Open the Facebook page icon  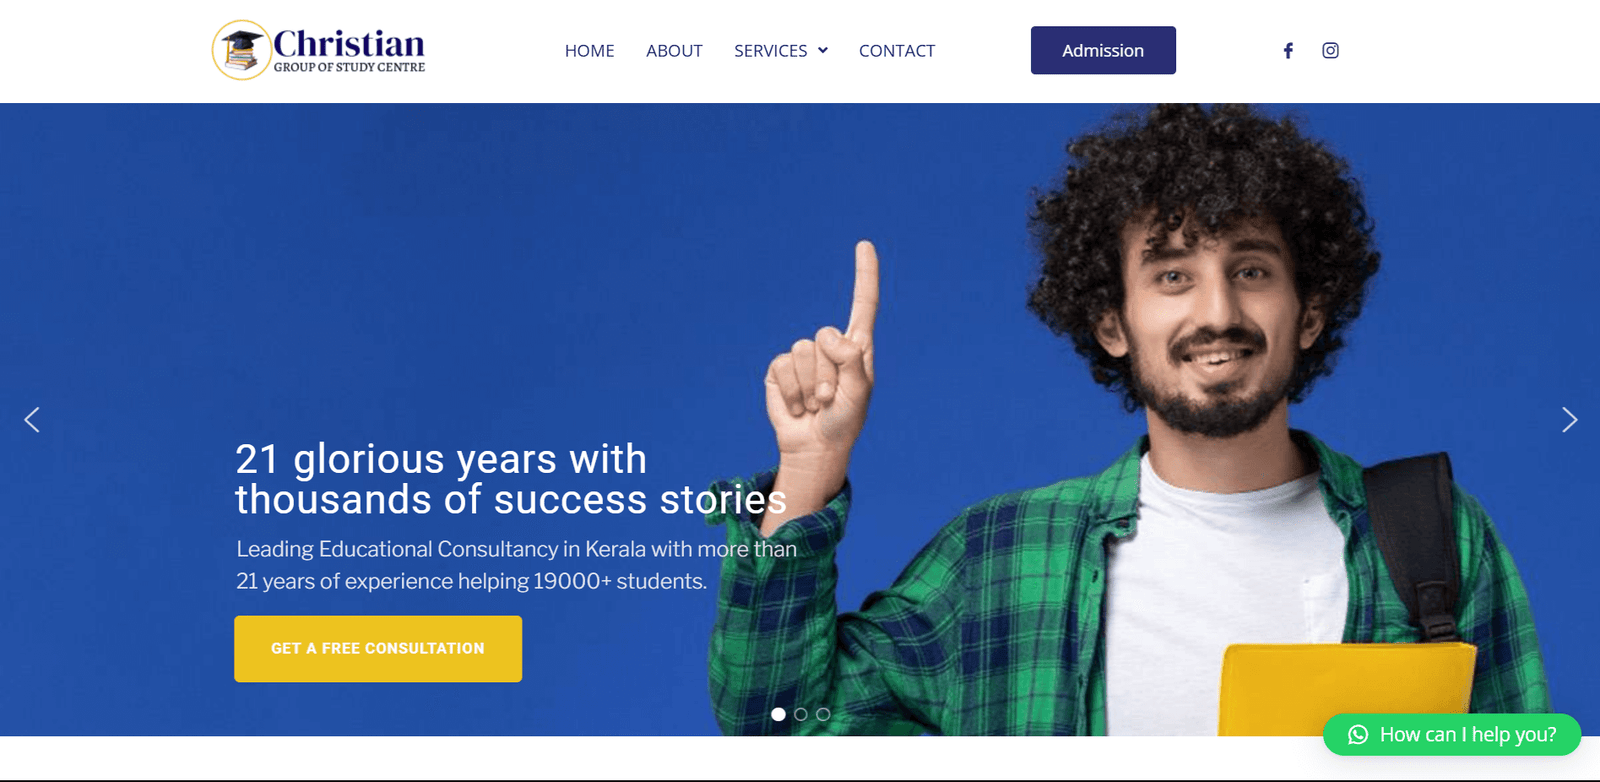pos(1288,51)
